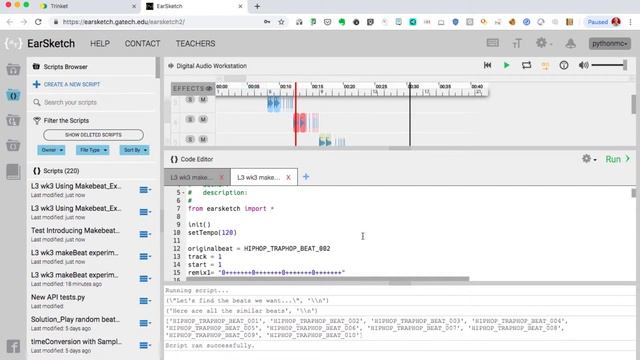Mute the track with the yellow clip
This screenshot has width=640, height=360.
tap(203, 139)
